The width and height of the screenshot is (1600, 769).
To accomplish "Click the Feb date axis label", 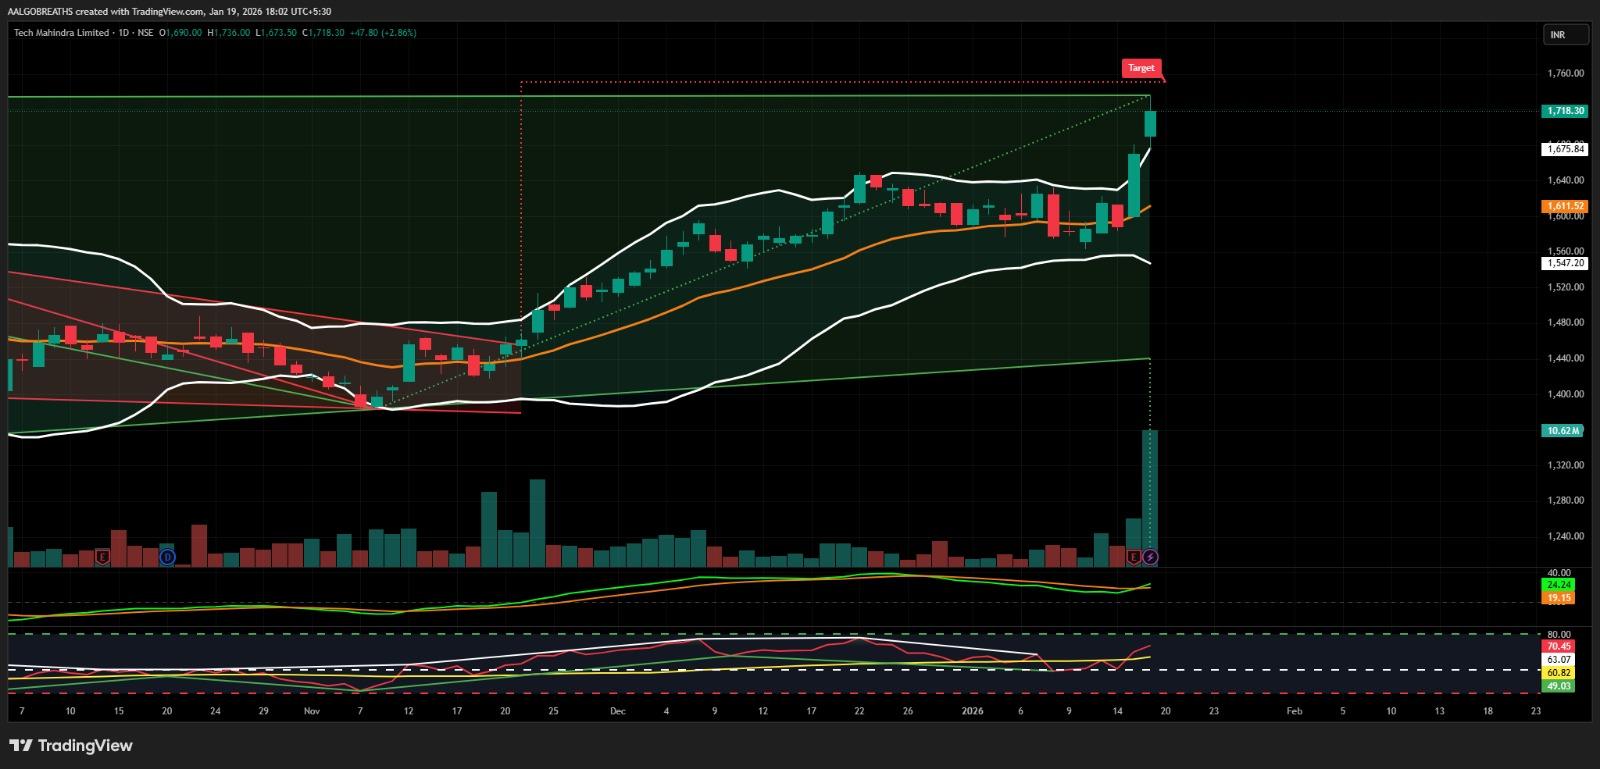I will point(1294,712).
